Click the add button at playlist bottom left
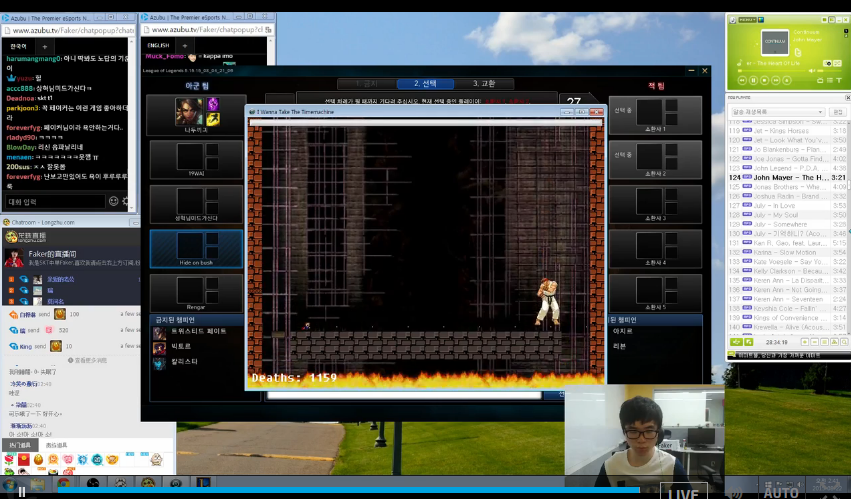Image resolution: width=851 pixels, height=499 pixels. [x=736, y=342]
